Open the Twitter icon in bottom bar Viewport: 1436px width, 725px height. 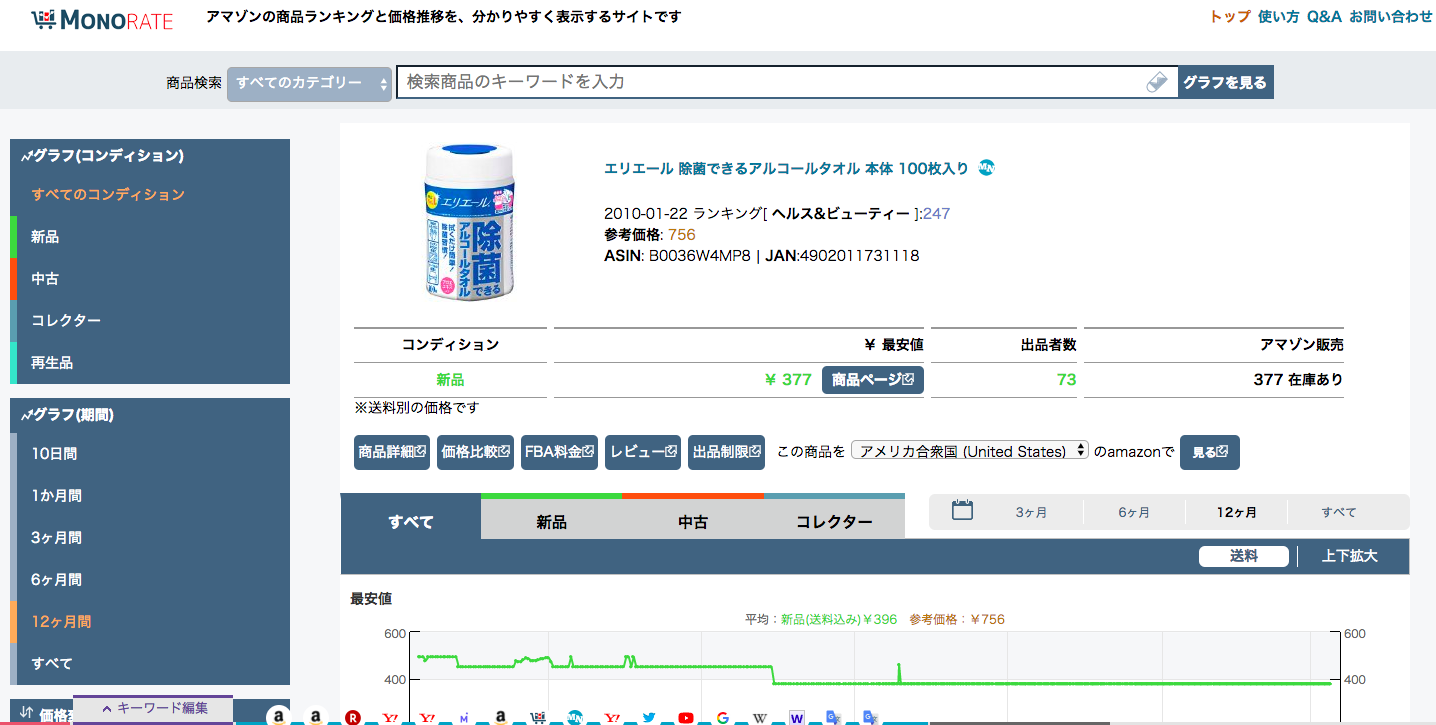tap(649, 717)
